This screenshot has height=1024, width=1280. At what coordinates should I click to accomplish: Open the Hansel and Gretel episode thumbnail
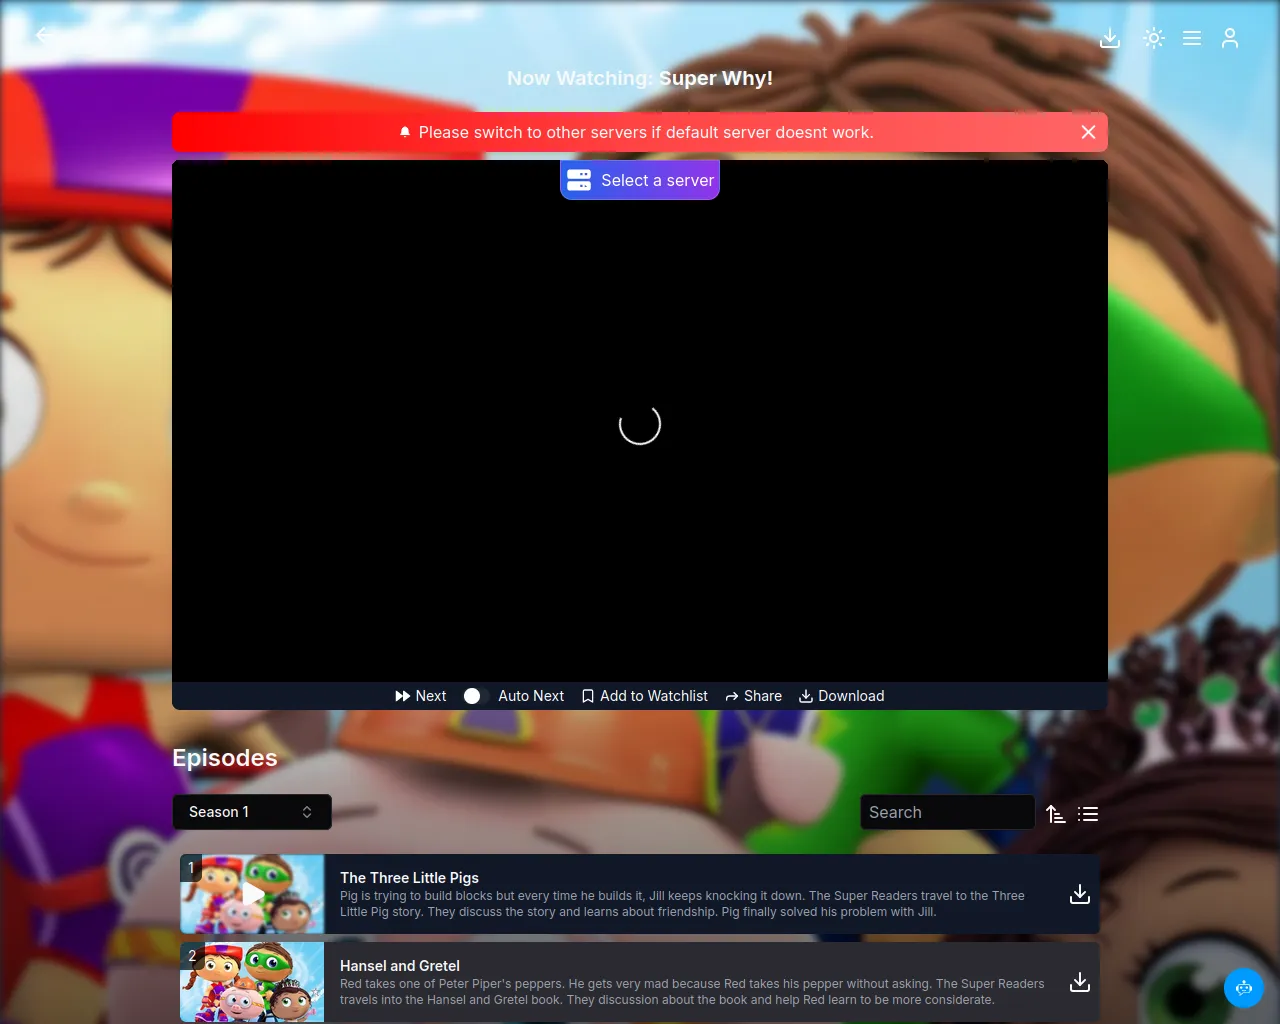252,982
